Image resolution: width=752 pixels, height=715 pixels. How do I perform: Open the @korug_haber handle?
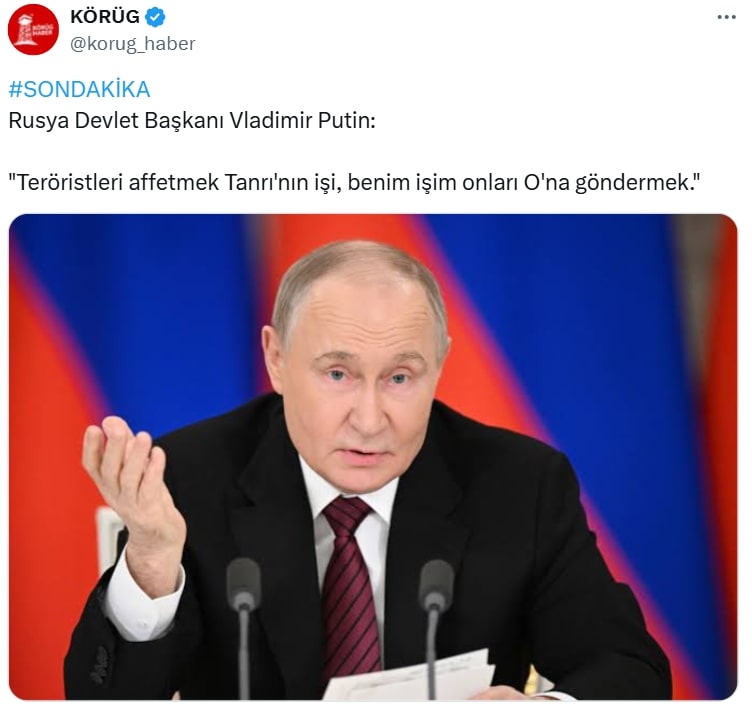[133, 44]
